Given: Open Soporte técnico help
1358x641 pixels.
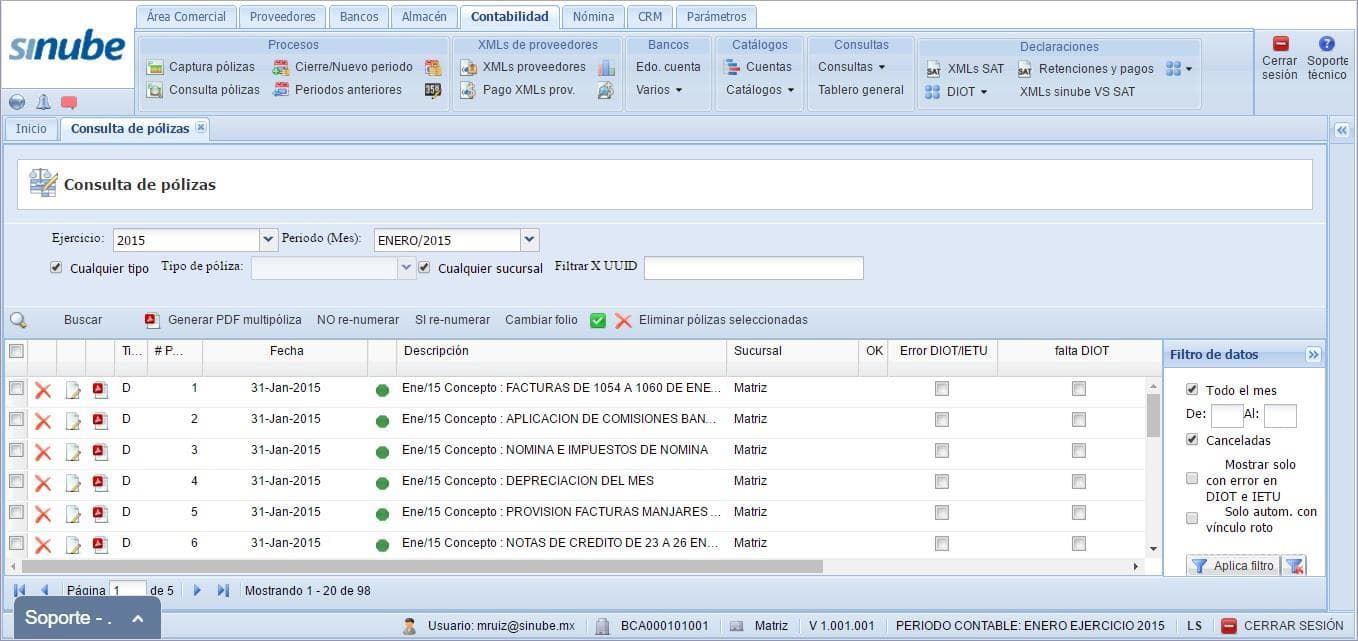Looking at the screenshot, I should point(1327,59).
